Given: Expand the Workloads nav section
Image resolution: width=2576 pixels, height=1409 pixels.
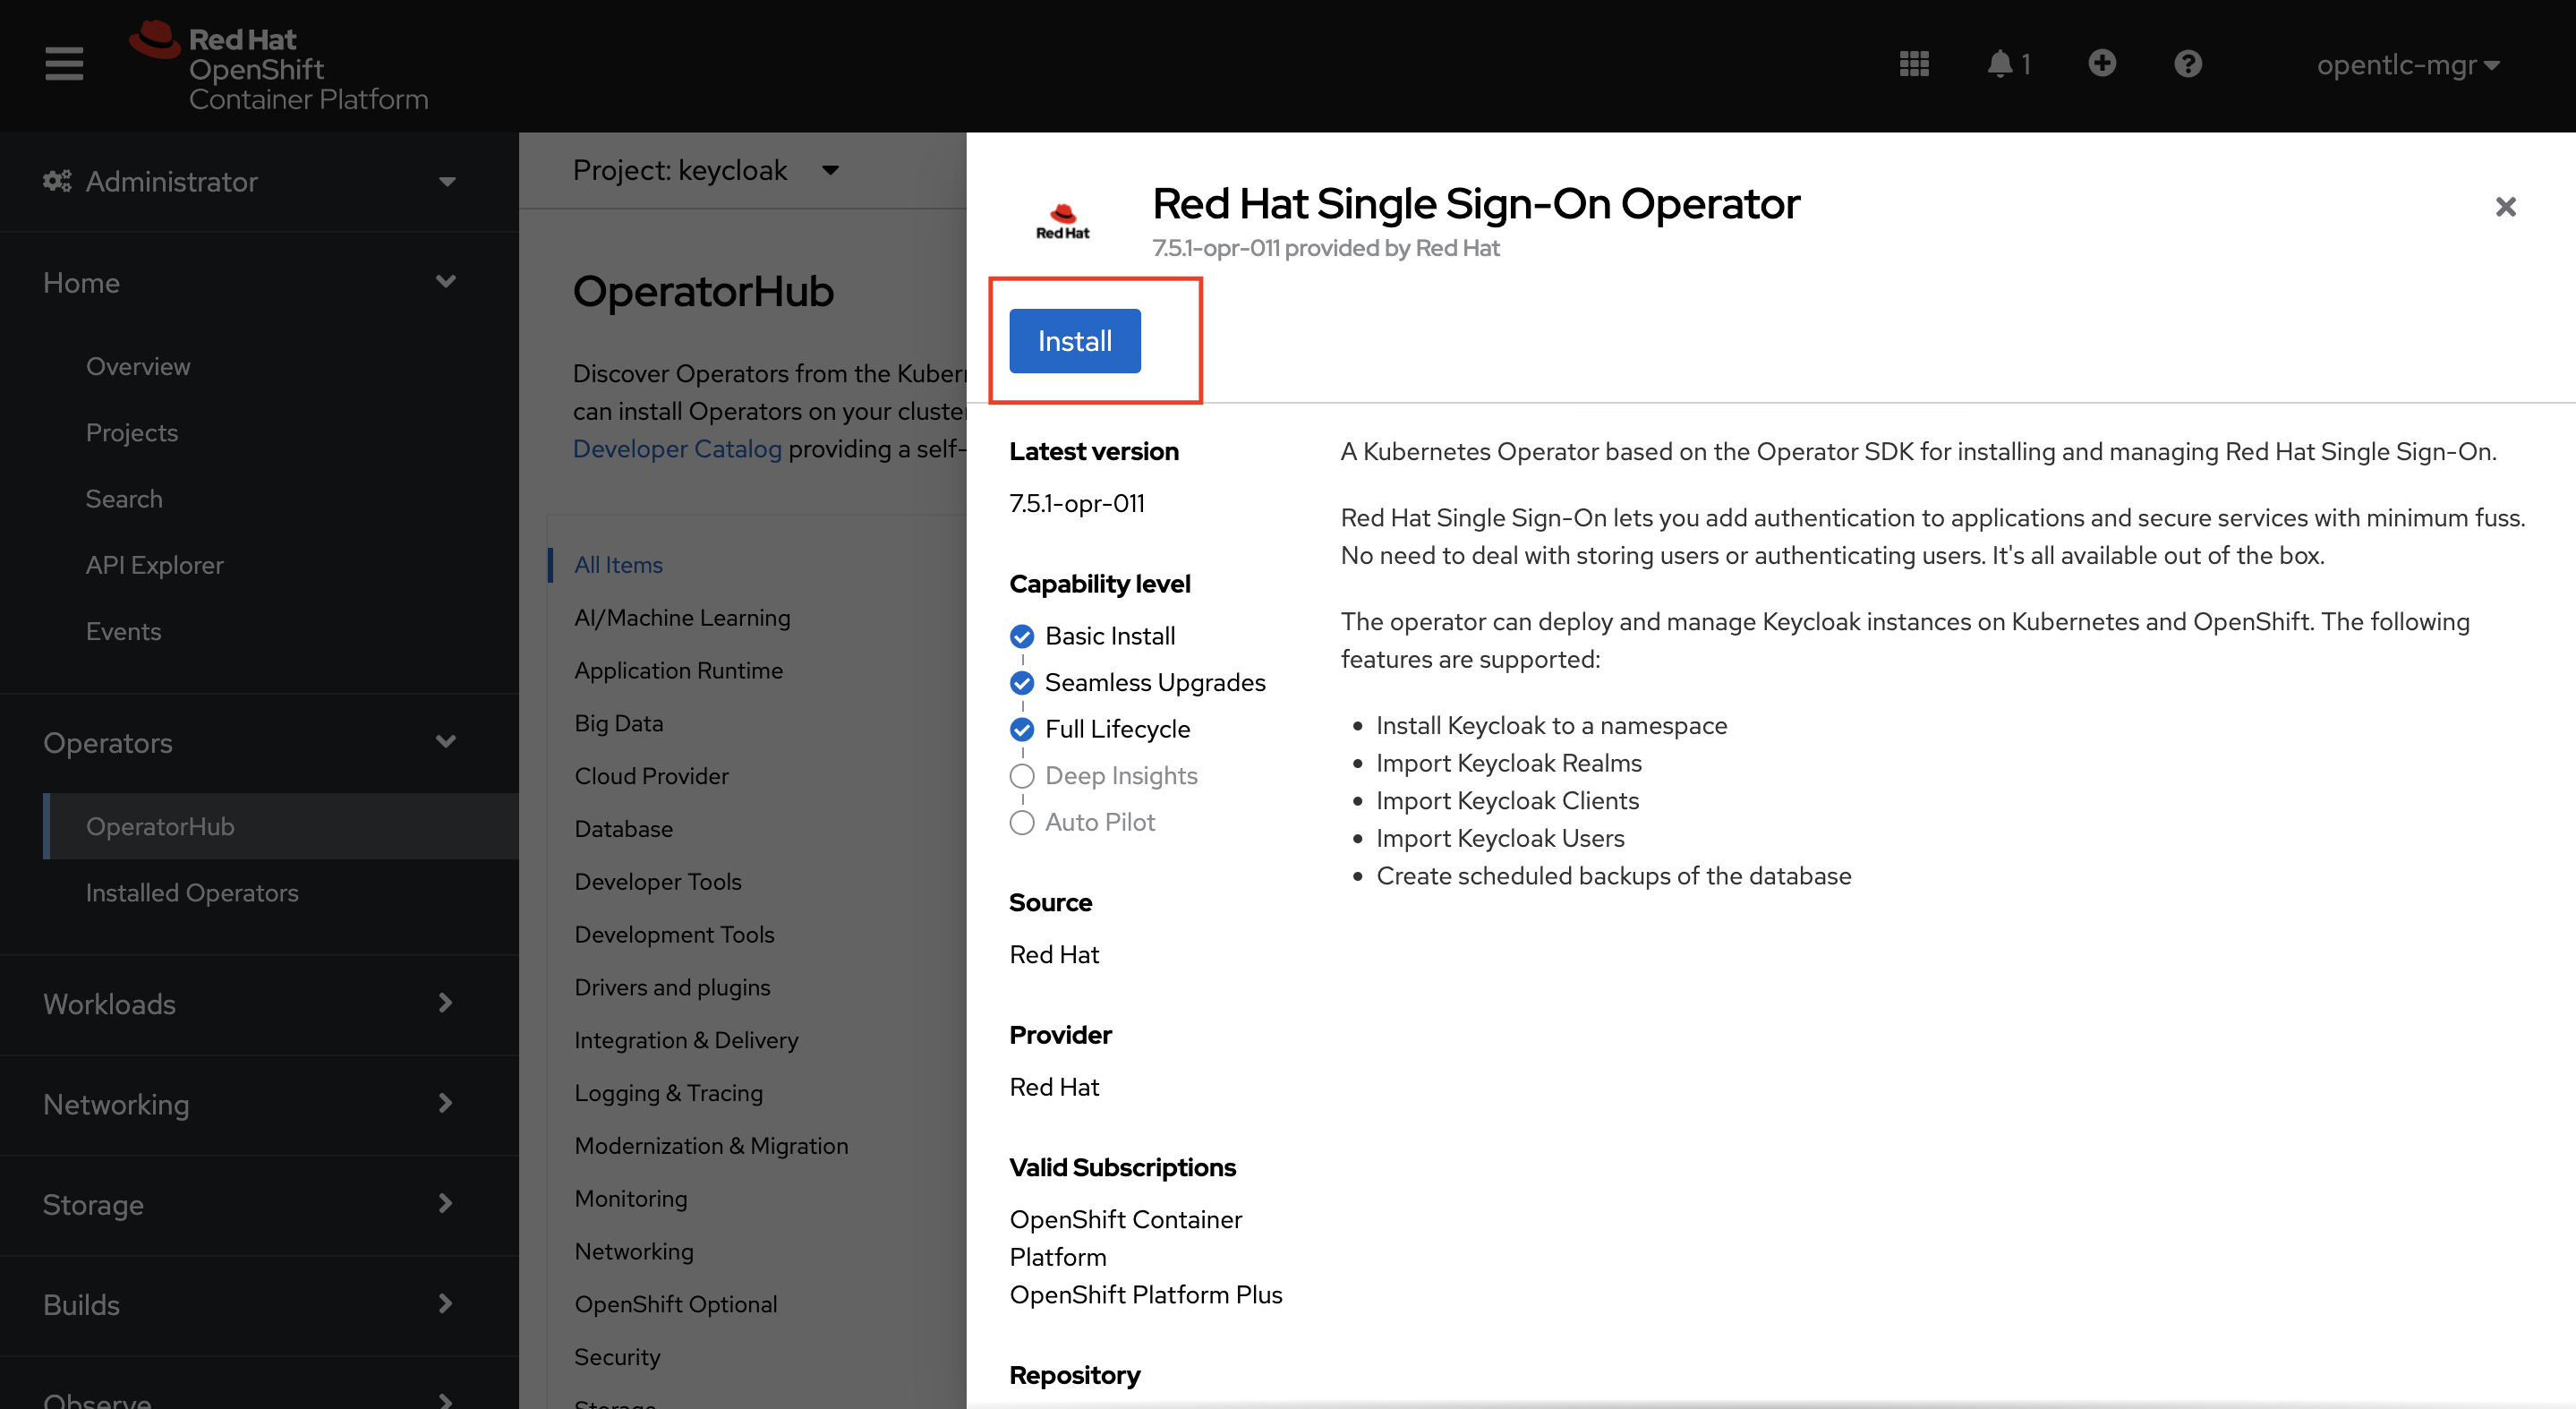Looking at the screenshot, I should 259,1004.
